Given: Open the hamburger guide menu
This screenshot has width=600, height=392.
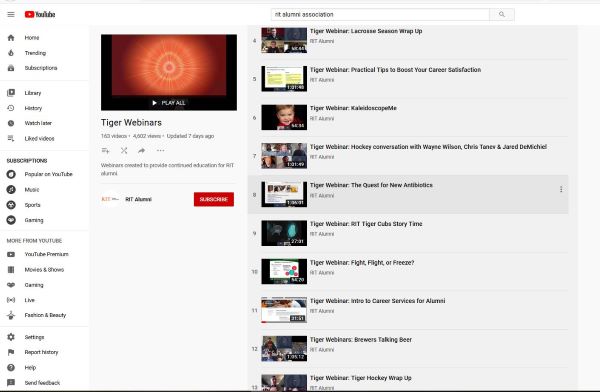Looking at the screenshot, I should click(x=11, y=15).
